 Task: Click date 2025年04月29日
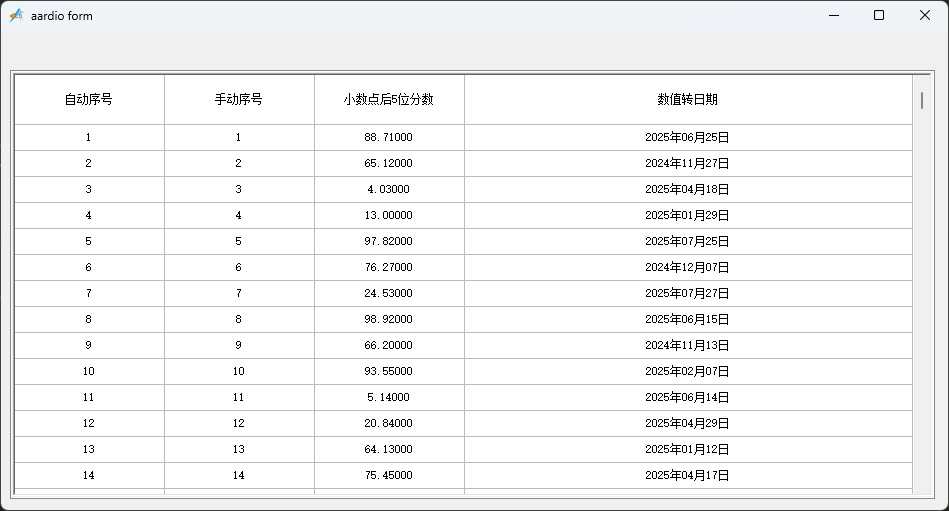tap(688, 424)
